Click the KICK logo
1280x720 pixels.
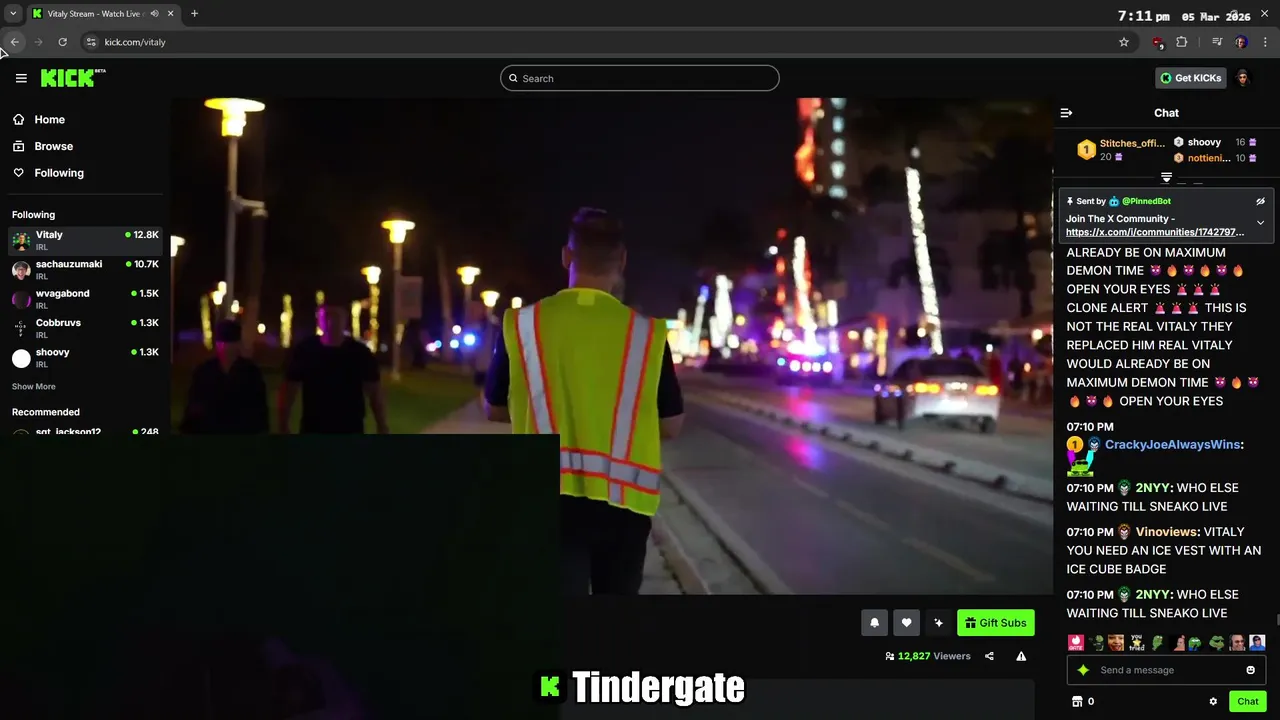click(73, 78)
